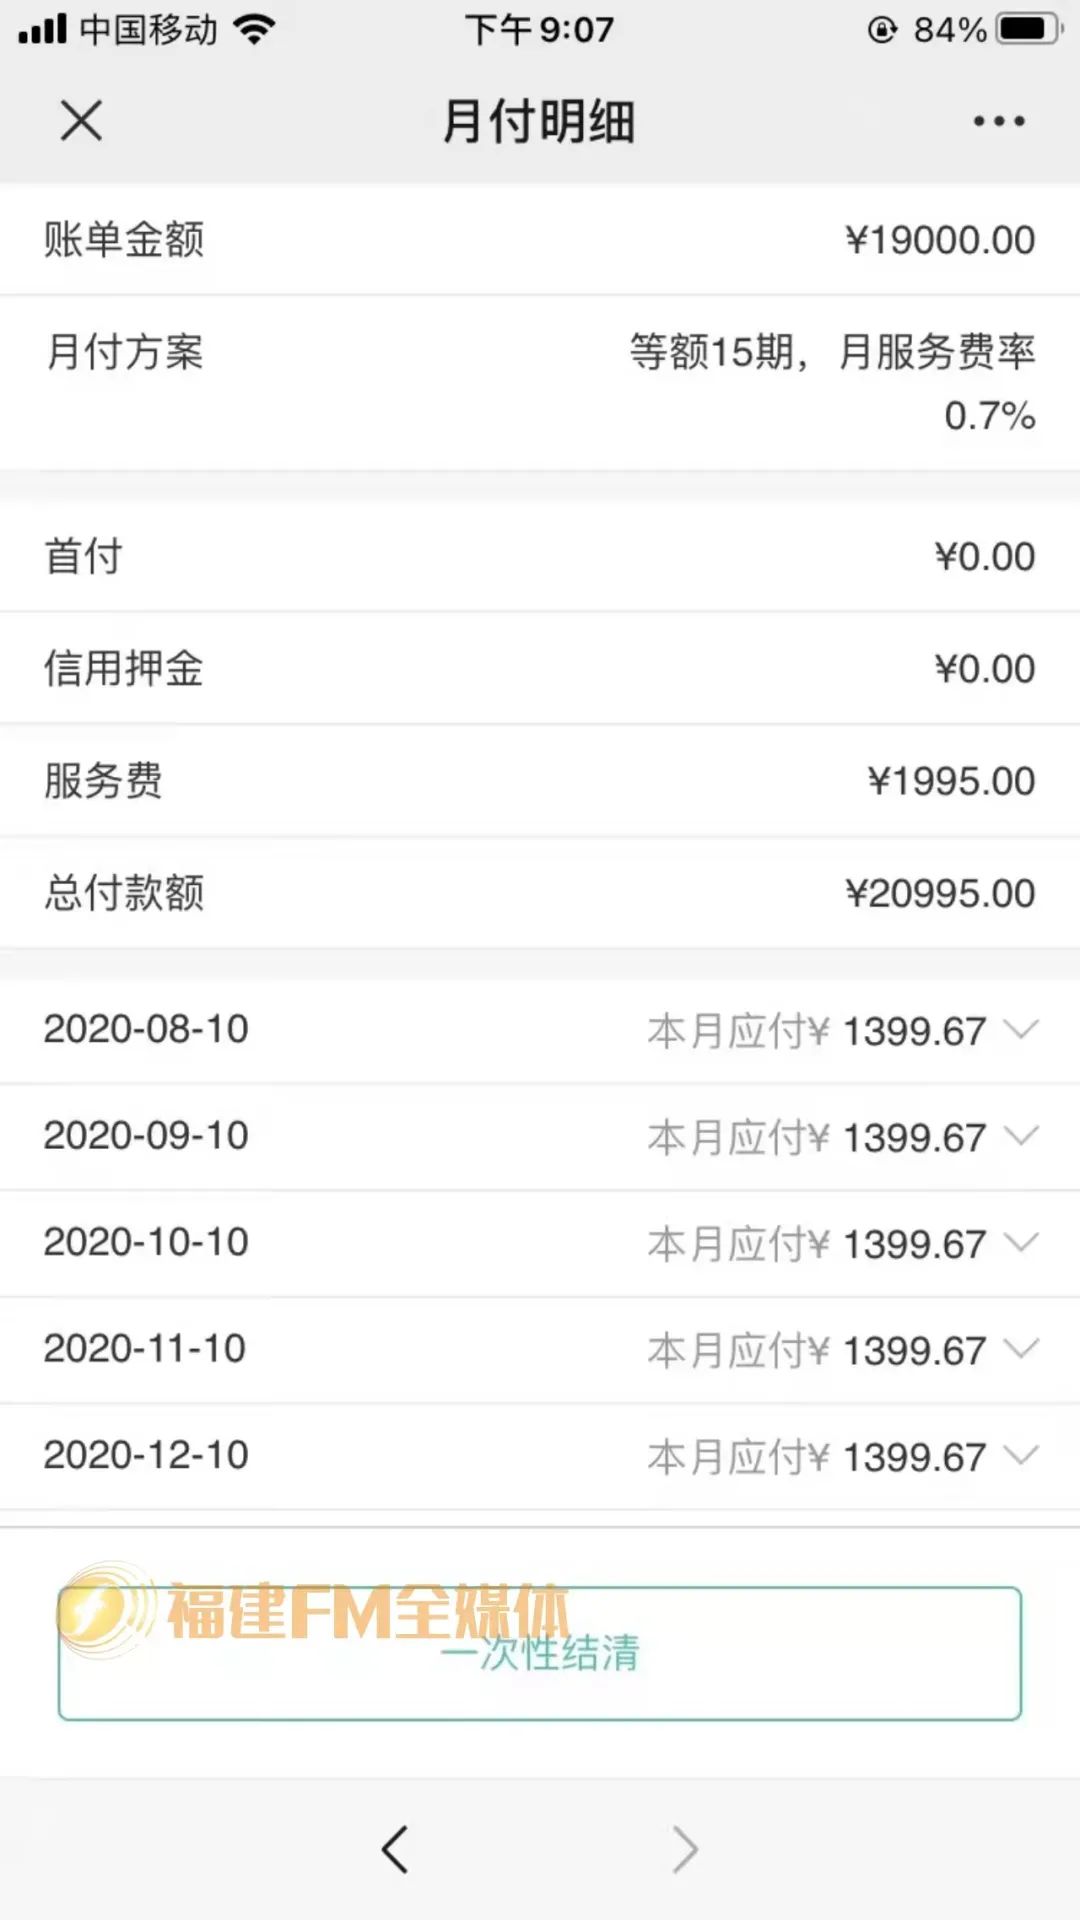Tap the 服务费 ¥1995.00 row
The width and height of the screenshot is (1080, 1920).
coord(540,781)
